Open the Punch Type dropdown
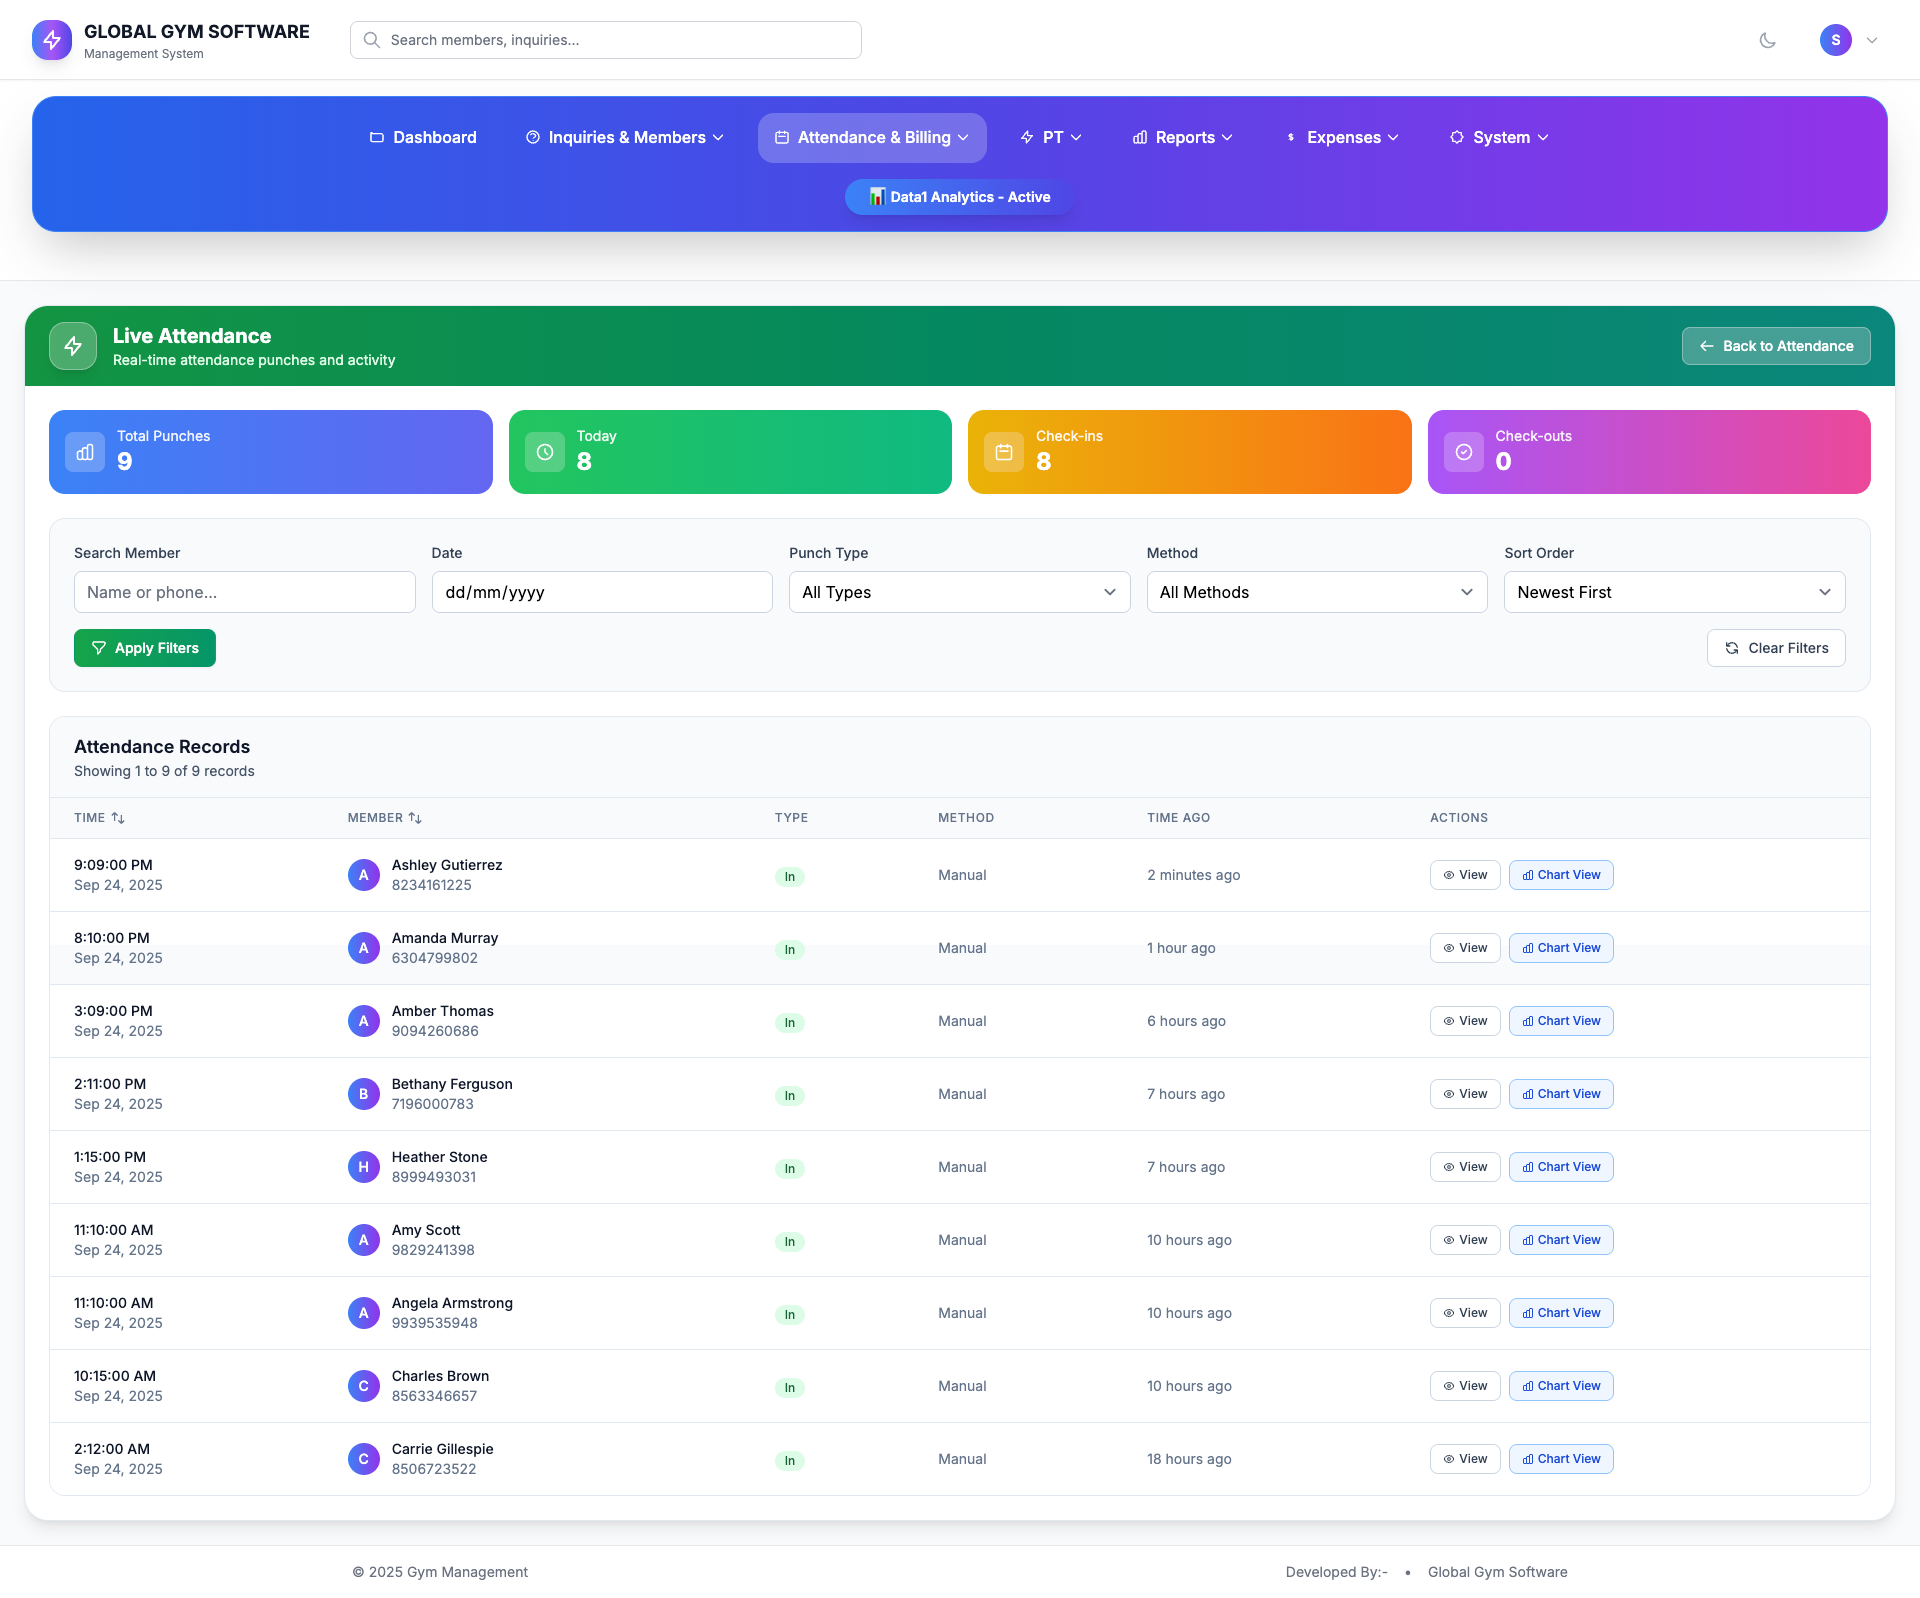The width and height of the screenshot is (1920, 1598). (959, 592)
